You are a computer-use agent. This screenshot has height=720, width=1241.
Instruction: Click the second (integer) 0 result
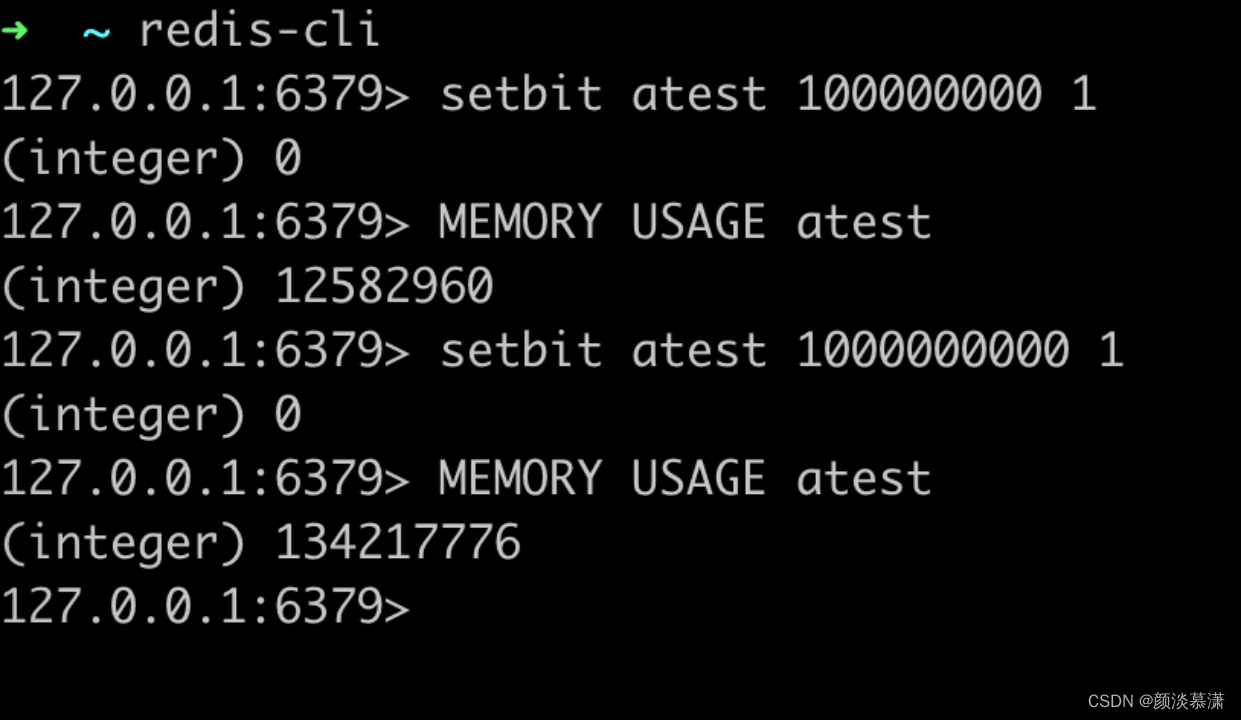151,415
